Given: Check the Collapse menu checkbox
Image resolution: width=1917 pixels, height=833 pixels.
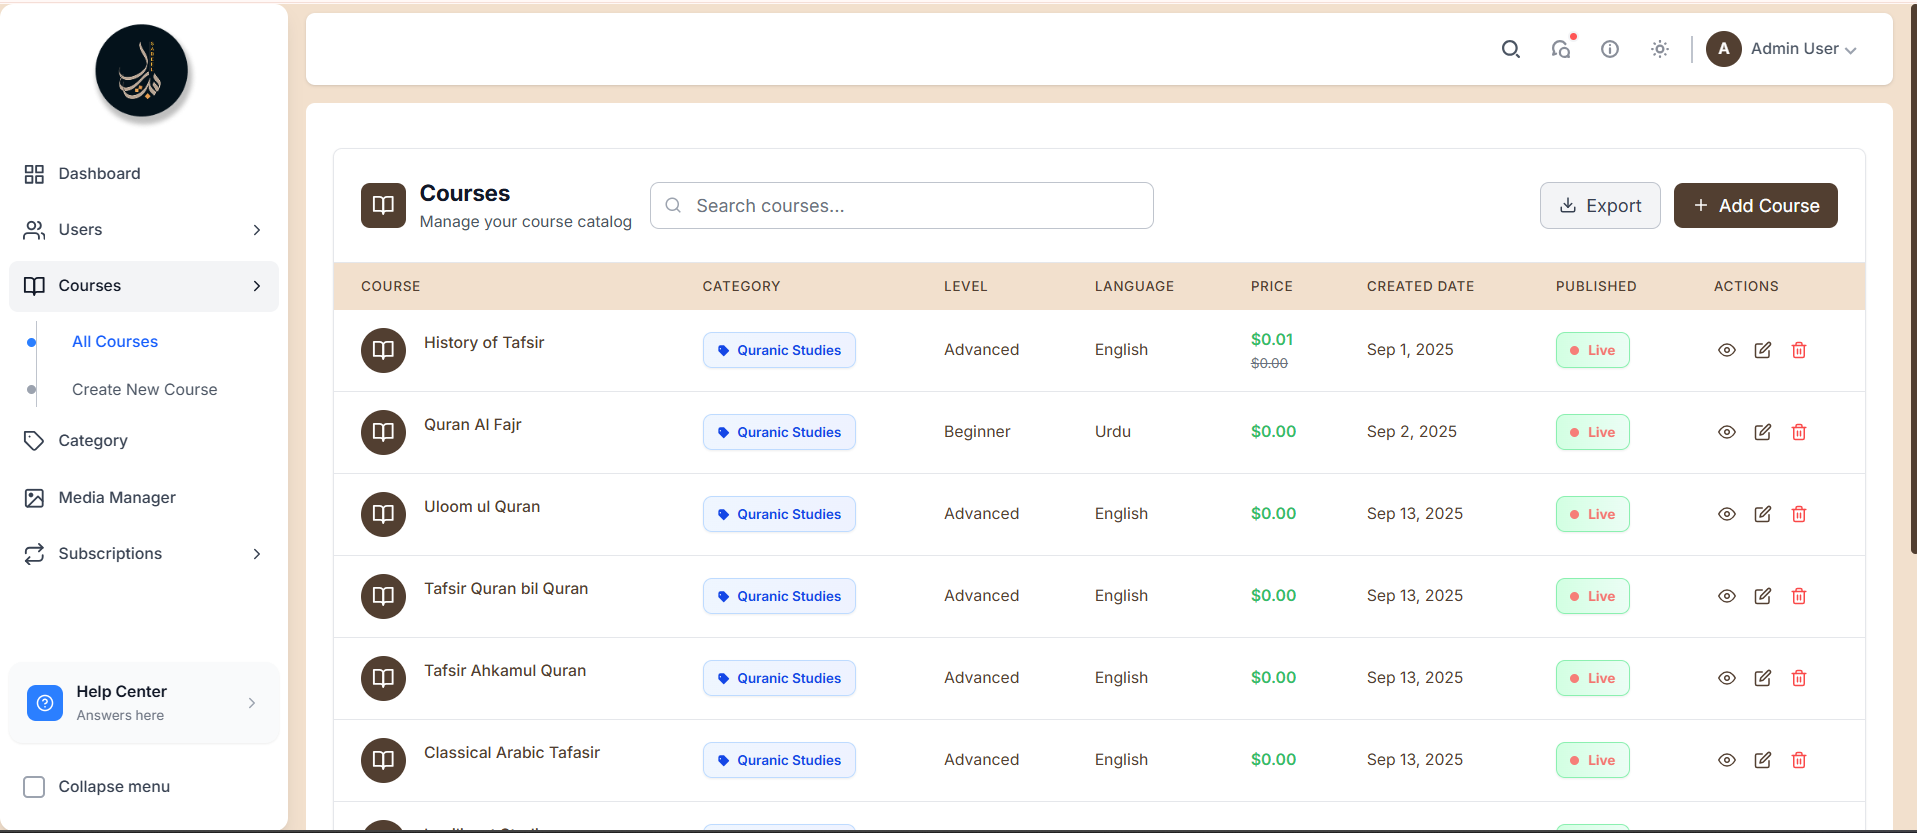Looking at the screenshot, I should [34, 787].
